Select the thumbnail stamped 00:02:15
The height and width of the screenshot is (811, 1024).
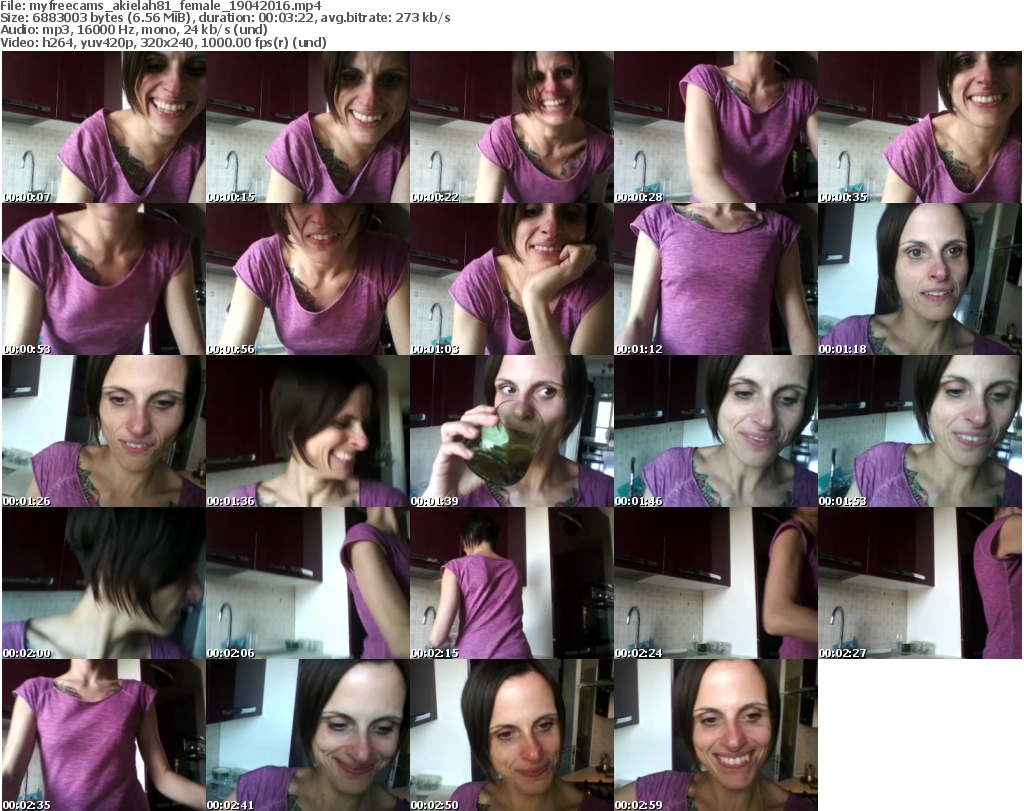[511, 583]
